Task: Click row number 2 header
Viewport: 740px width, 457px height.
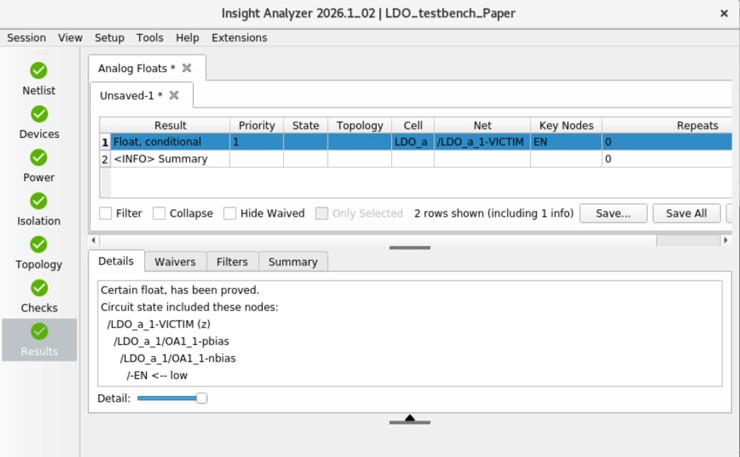Action: point(105,159)
